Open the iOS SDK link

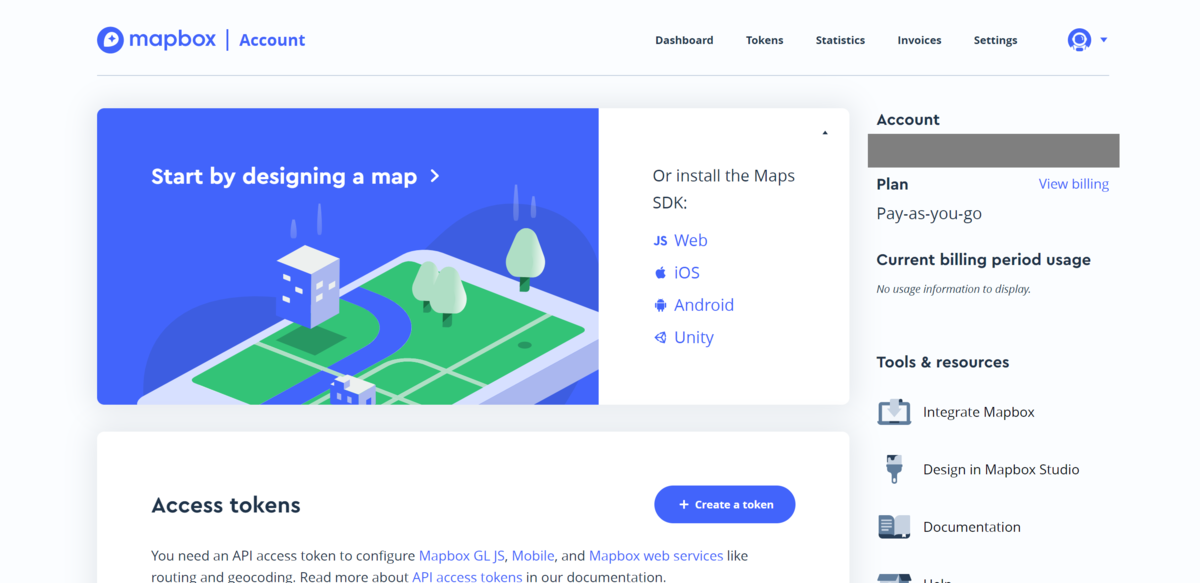point(686,273)
